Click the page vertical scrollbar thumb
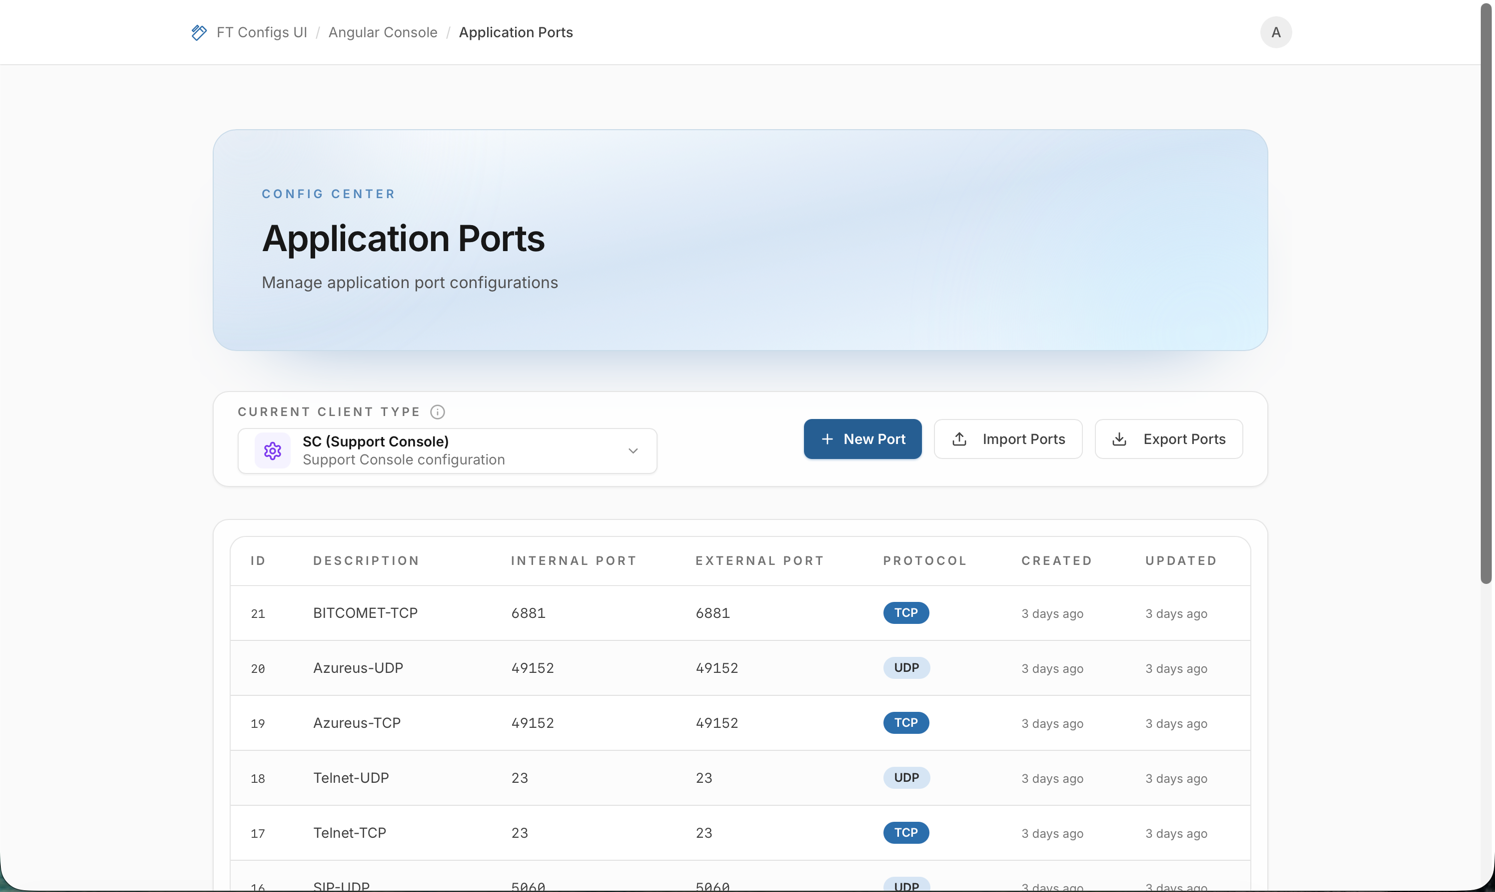Screen dimensions: 1495x892 coord(1486,295)
